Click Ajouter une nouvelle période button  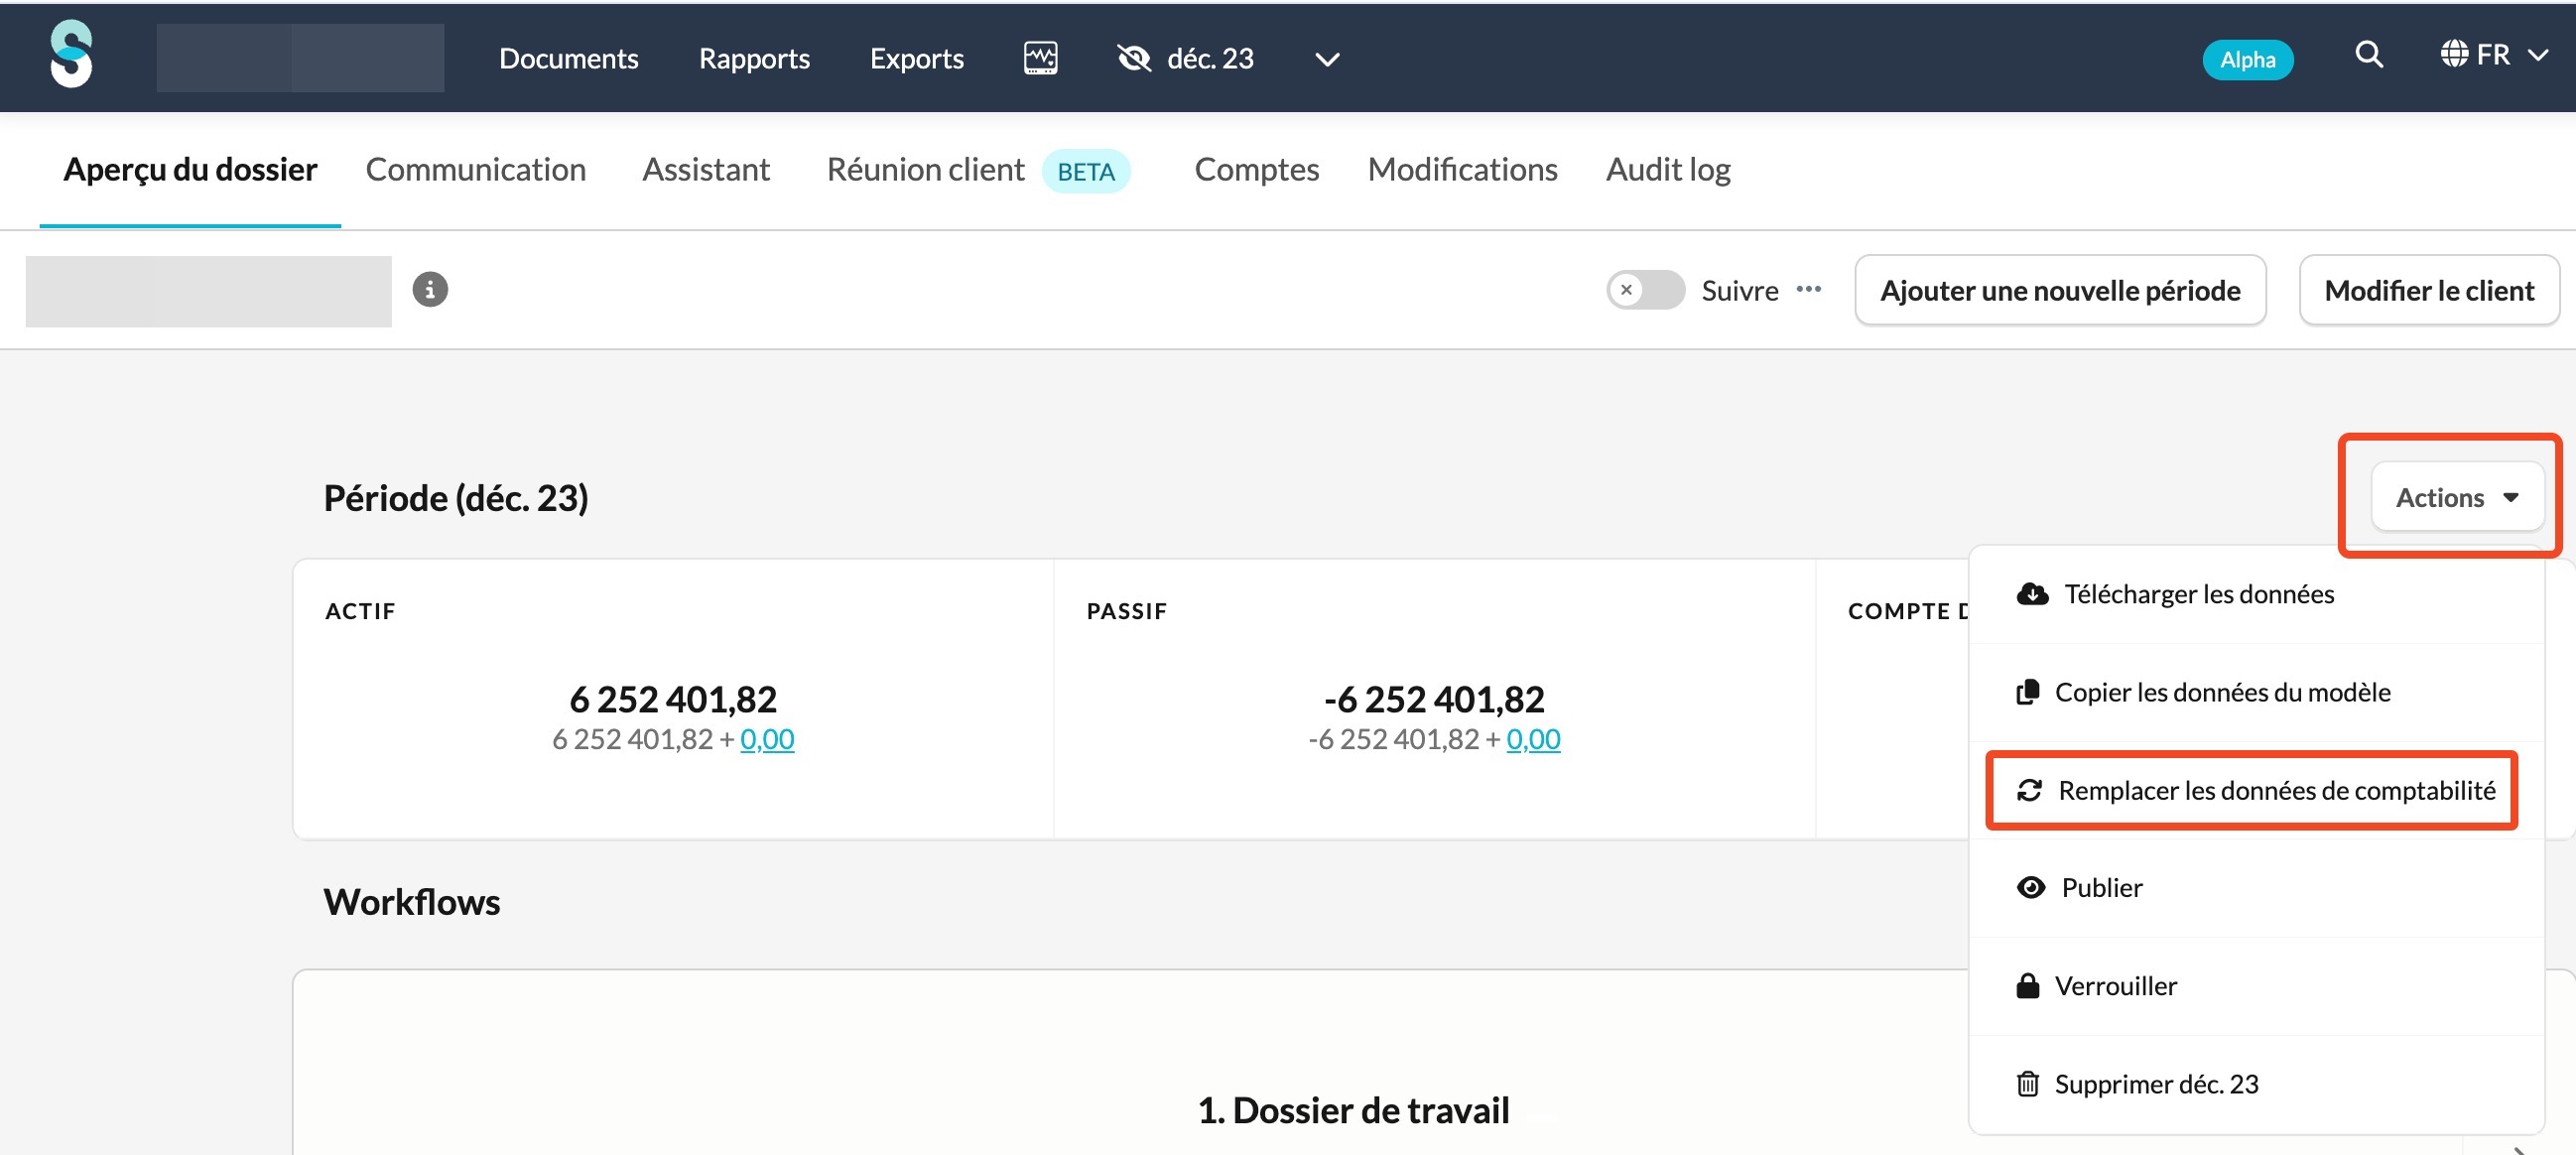click(x=2059, y=290)
